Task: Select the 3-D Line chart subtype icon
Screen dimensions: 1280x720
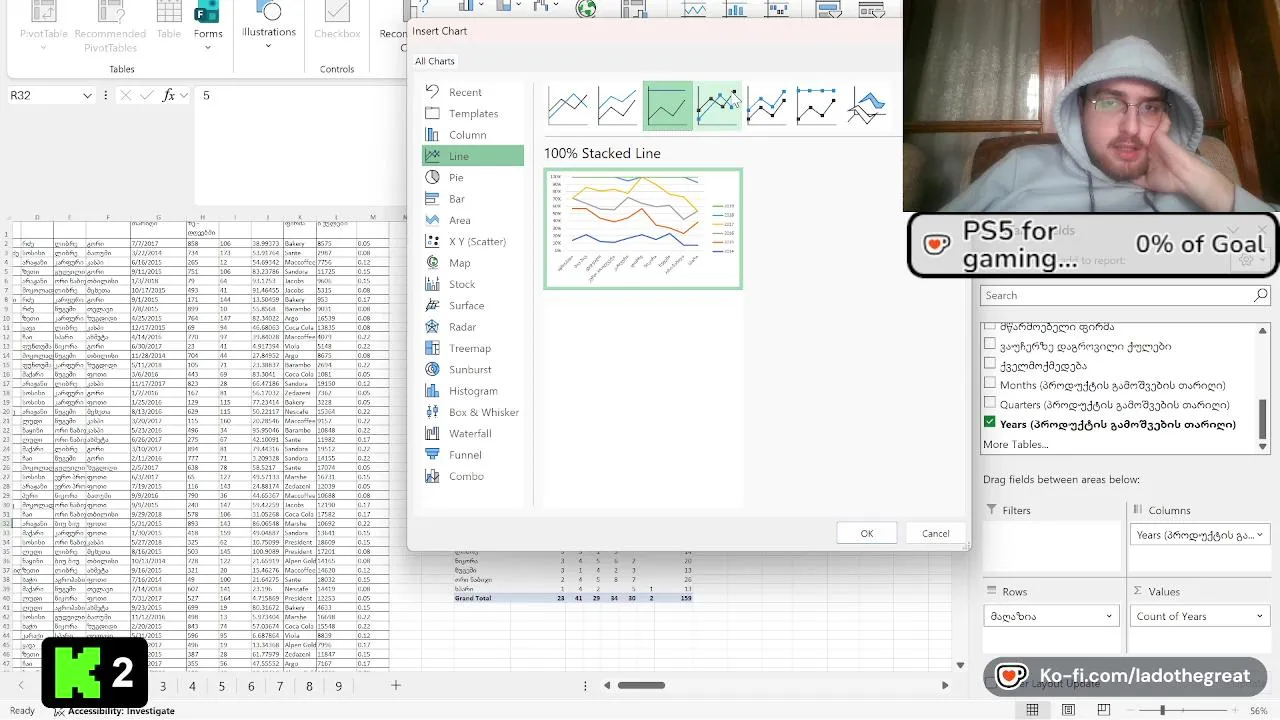Action: [x=866, y=105]
